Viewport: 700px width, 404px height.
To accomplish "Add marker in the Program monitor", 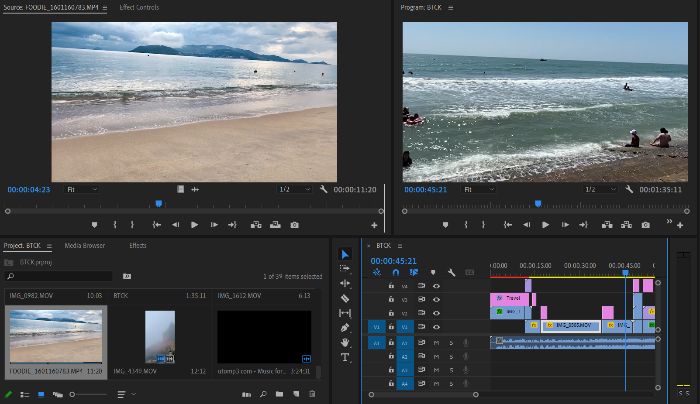I will 445,225.
